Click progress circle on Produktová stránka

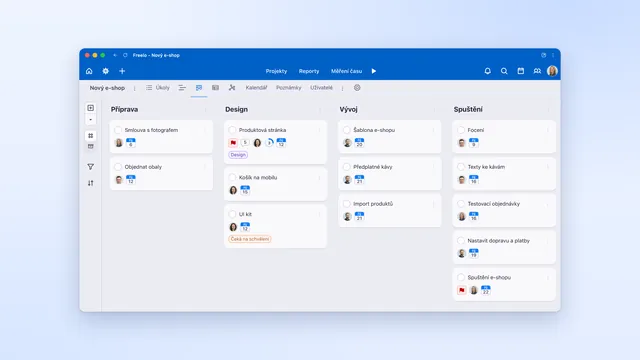click(x=269, y=142)
